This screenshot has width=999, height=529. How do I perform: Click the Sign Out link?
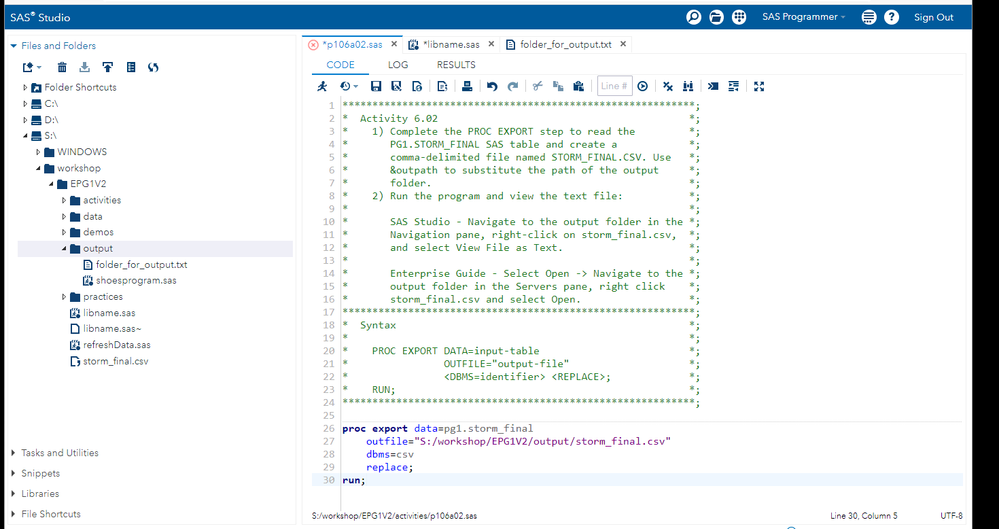pyautogui.click(x=933, y=17)
